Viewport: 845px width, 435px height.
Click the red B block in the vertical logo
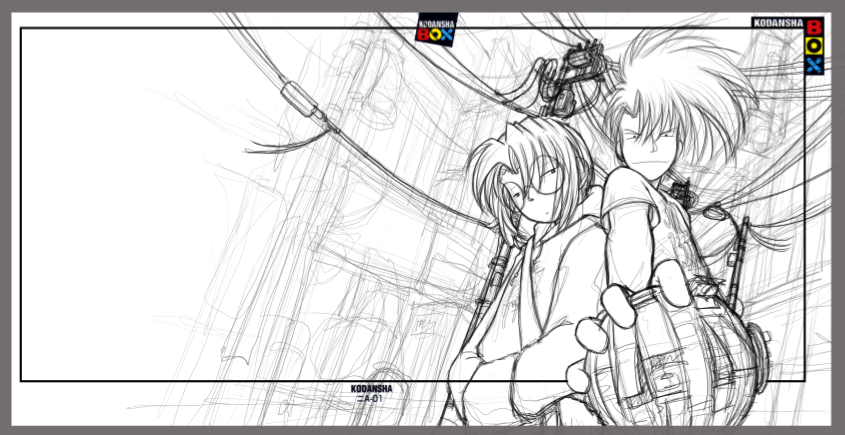814,28
